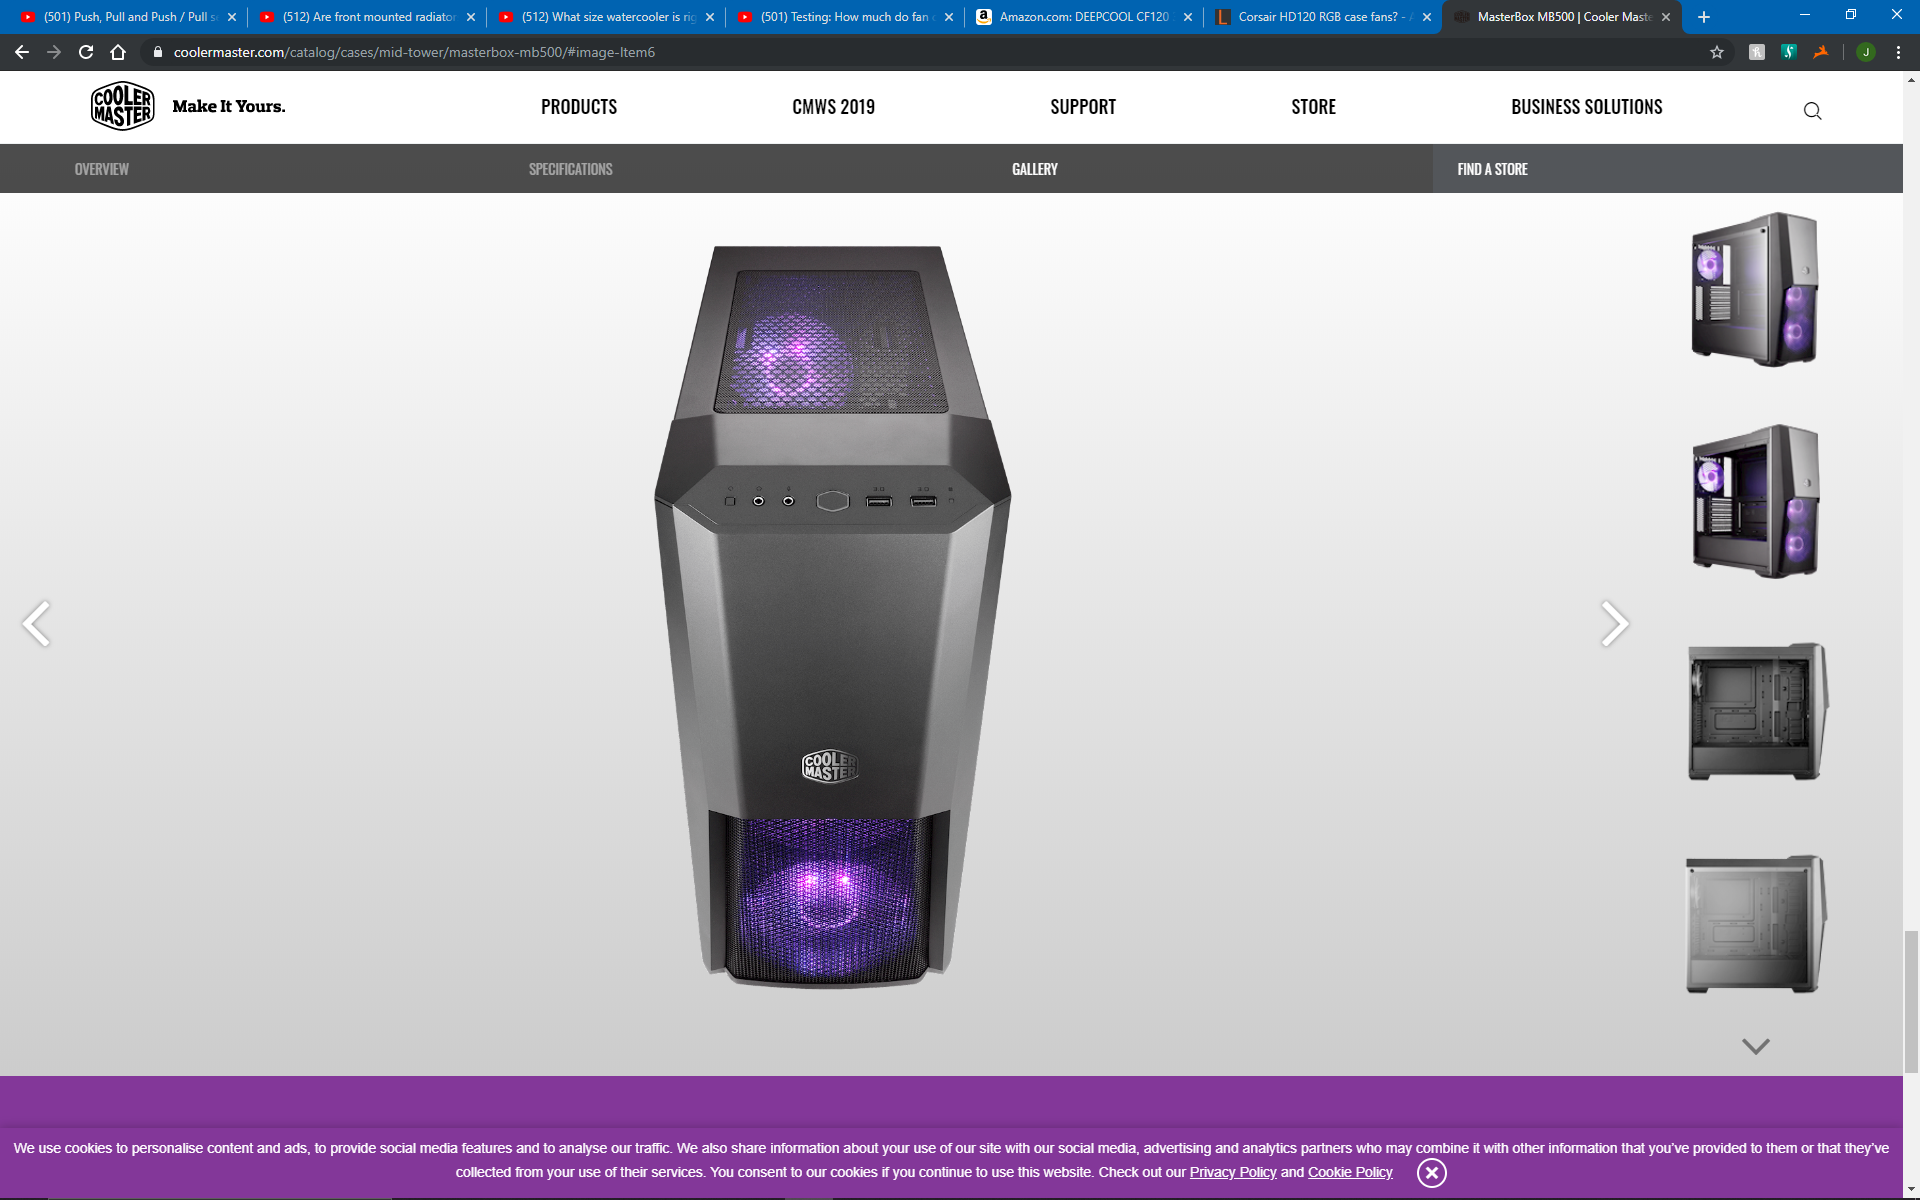
Task: Close the 'What size watercooler' tab
Action: tap(710, 17)
